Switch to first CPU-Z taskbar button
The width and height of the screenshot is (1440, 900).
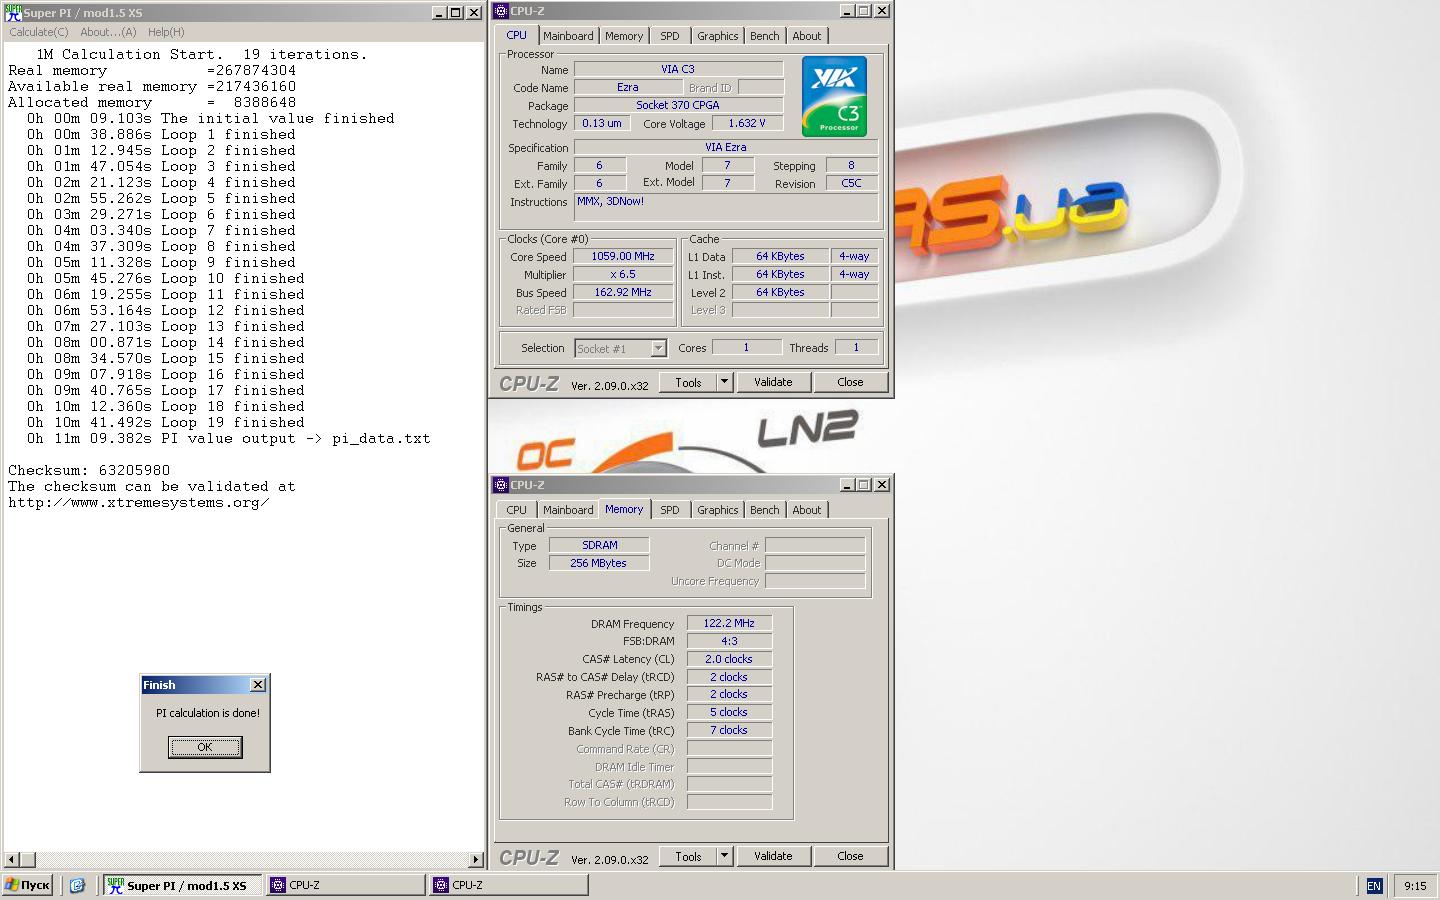[346, 885]
